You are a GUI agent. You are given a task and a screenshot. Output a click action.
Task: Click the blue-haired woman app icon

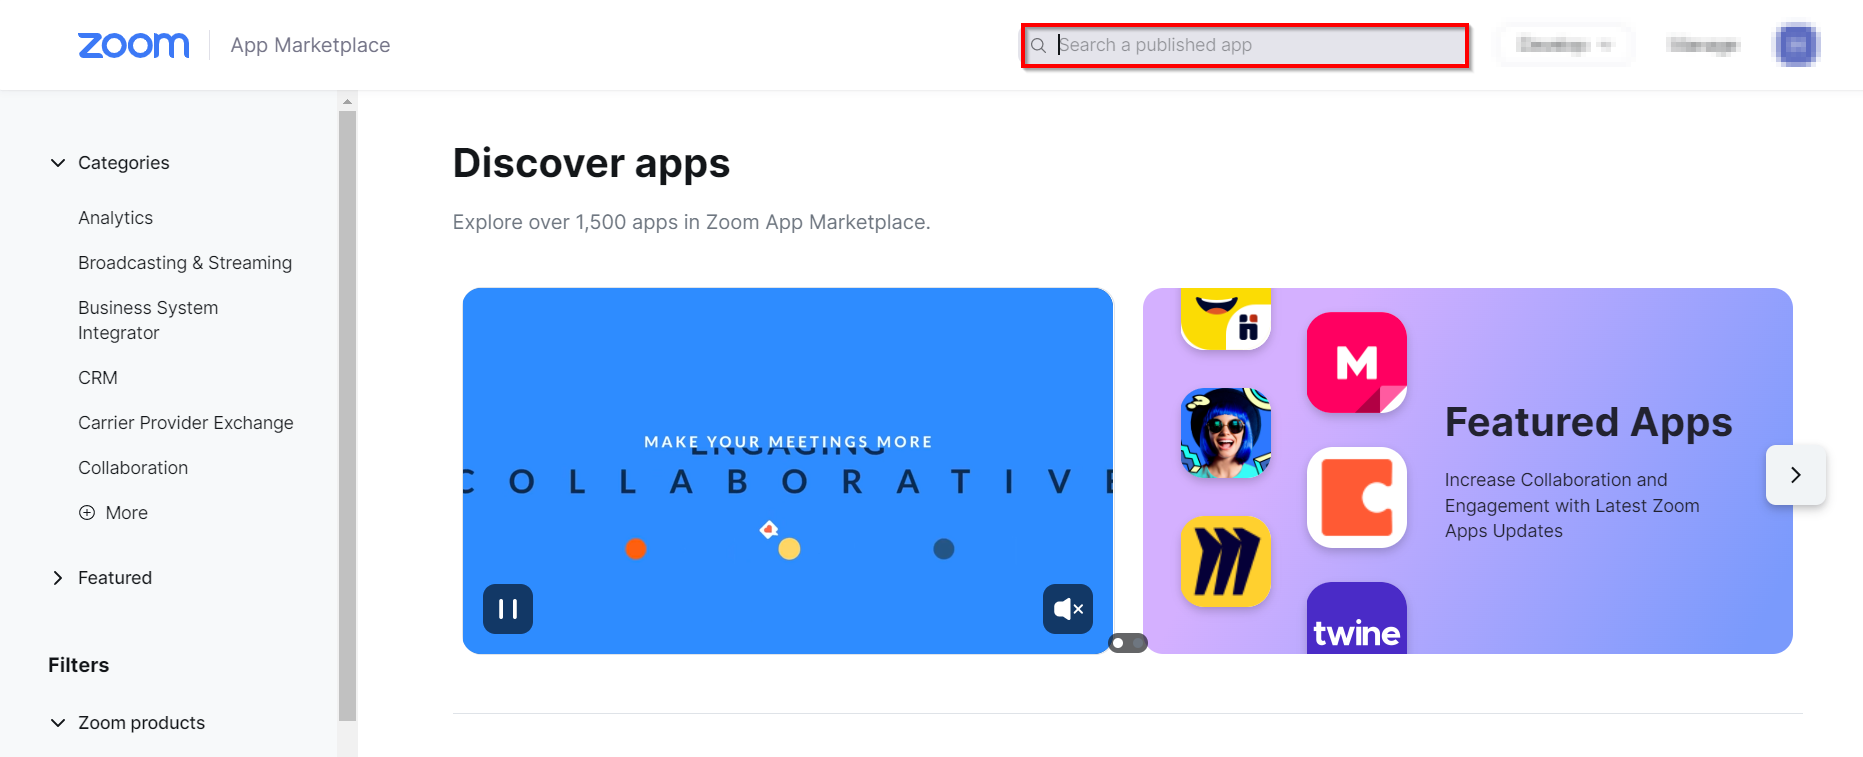coord(1225,433)
